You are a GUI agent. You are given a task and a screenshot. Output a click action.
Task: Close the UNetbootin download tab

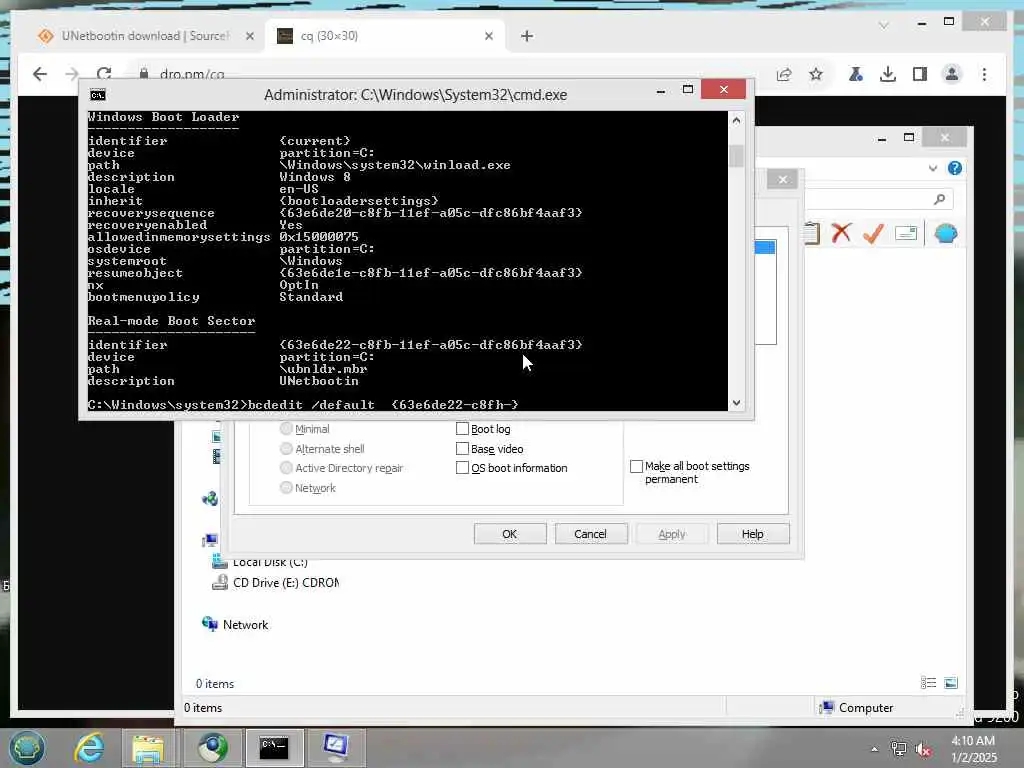(x=249, y=36)
